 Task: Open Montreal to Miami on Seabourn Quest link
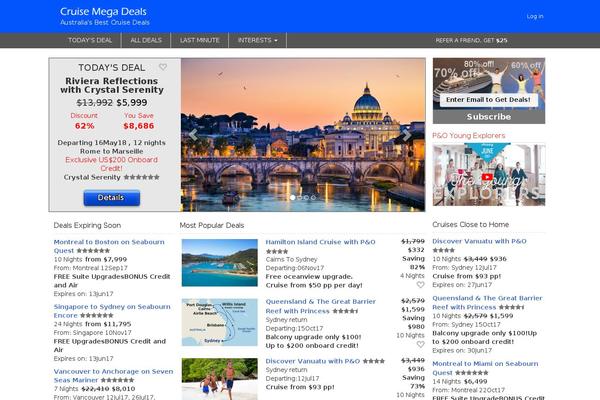(x=485, y=368)
